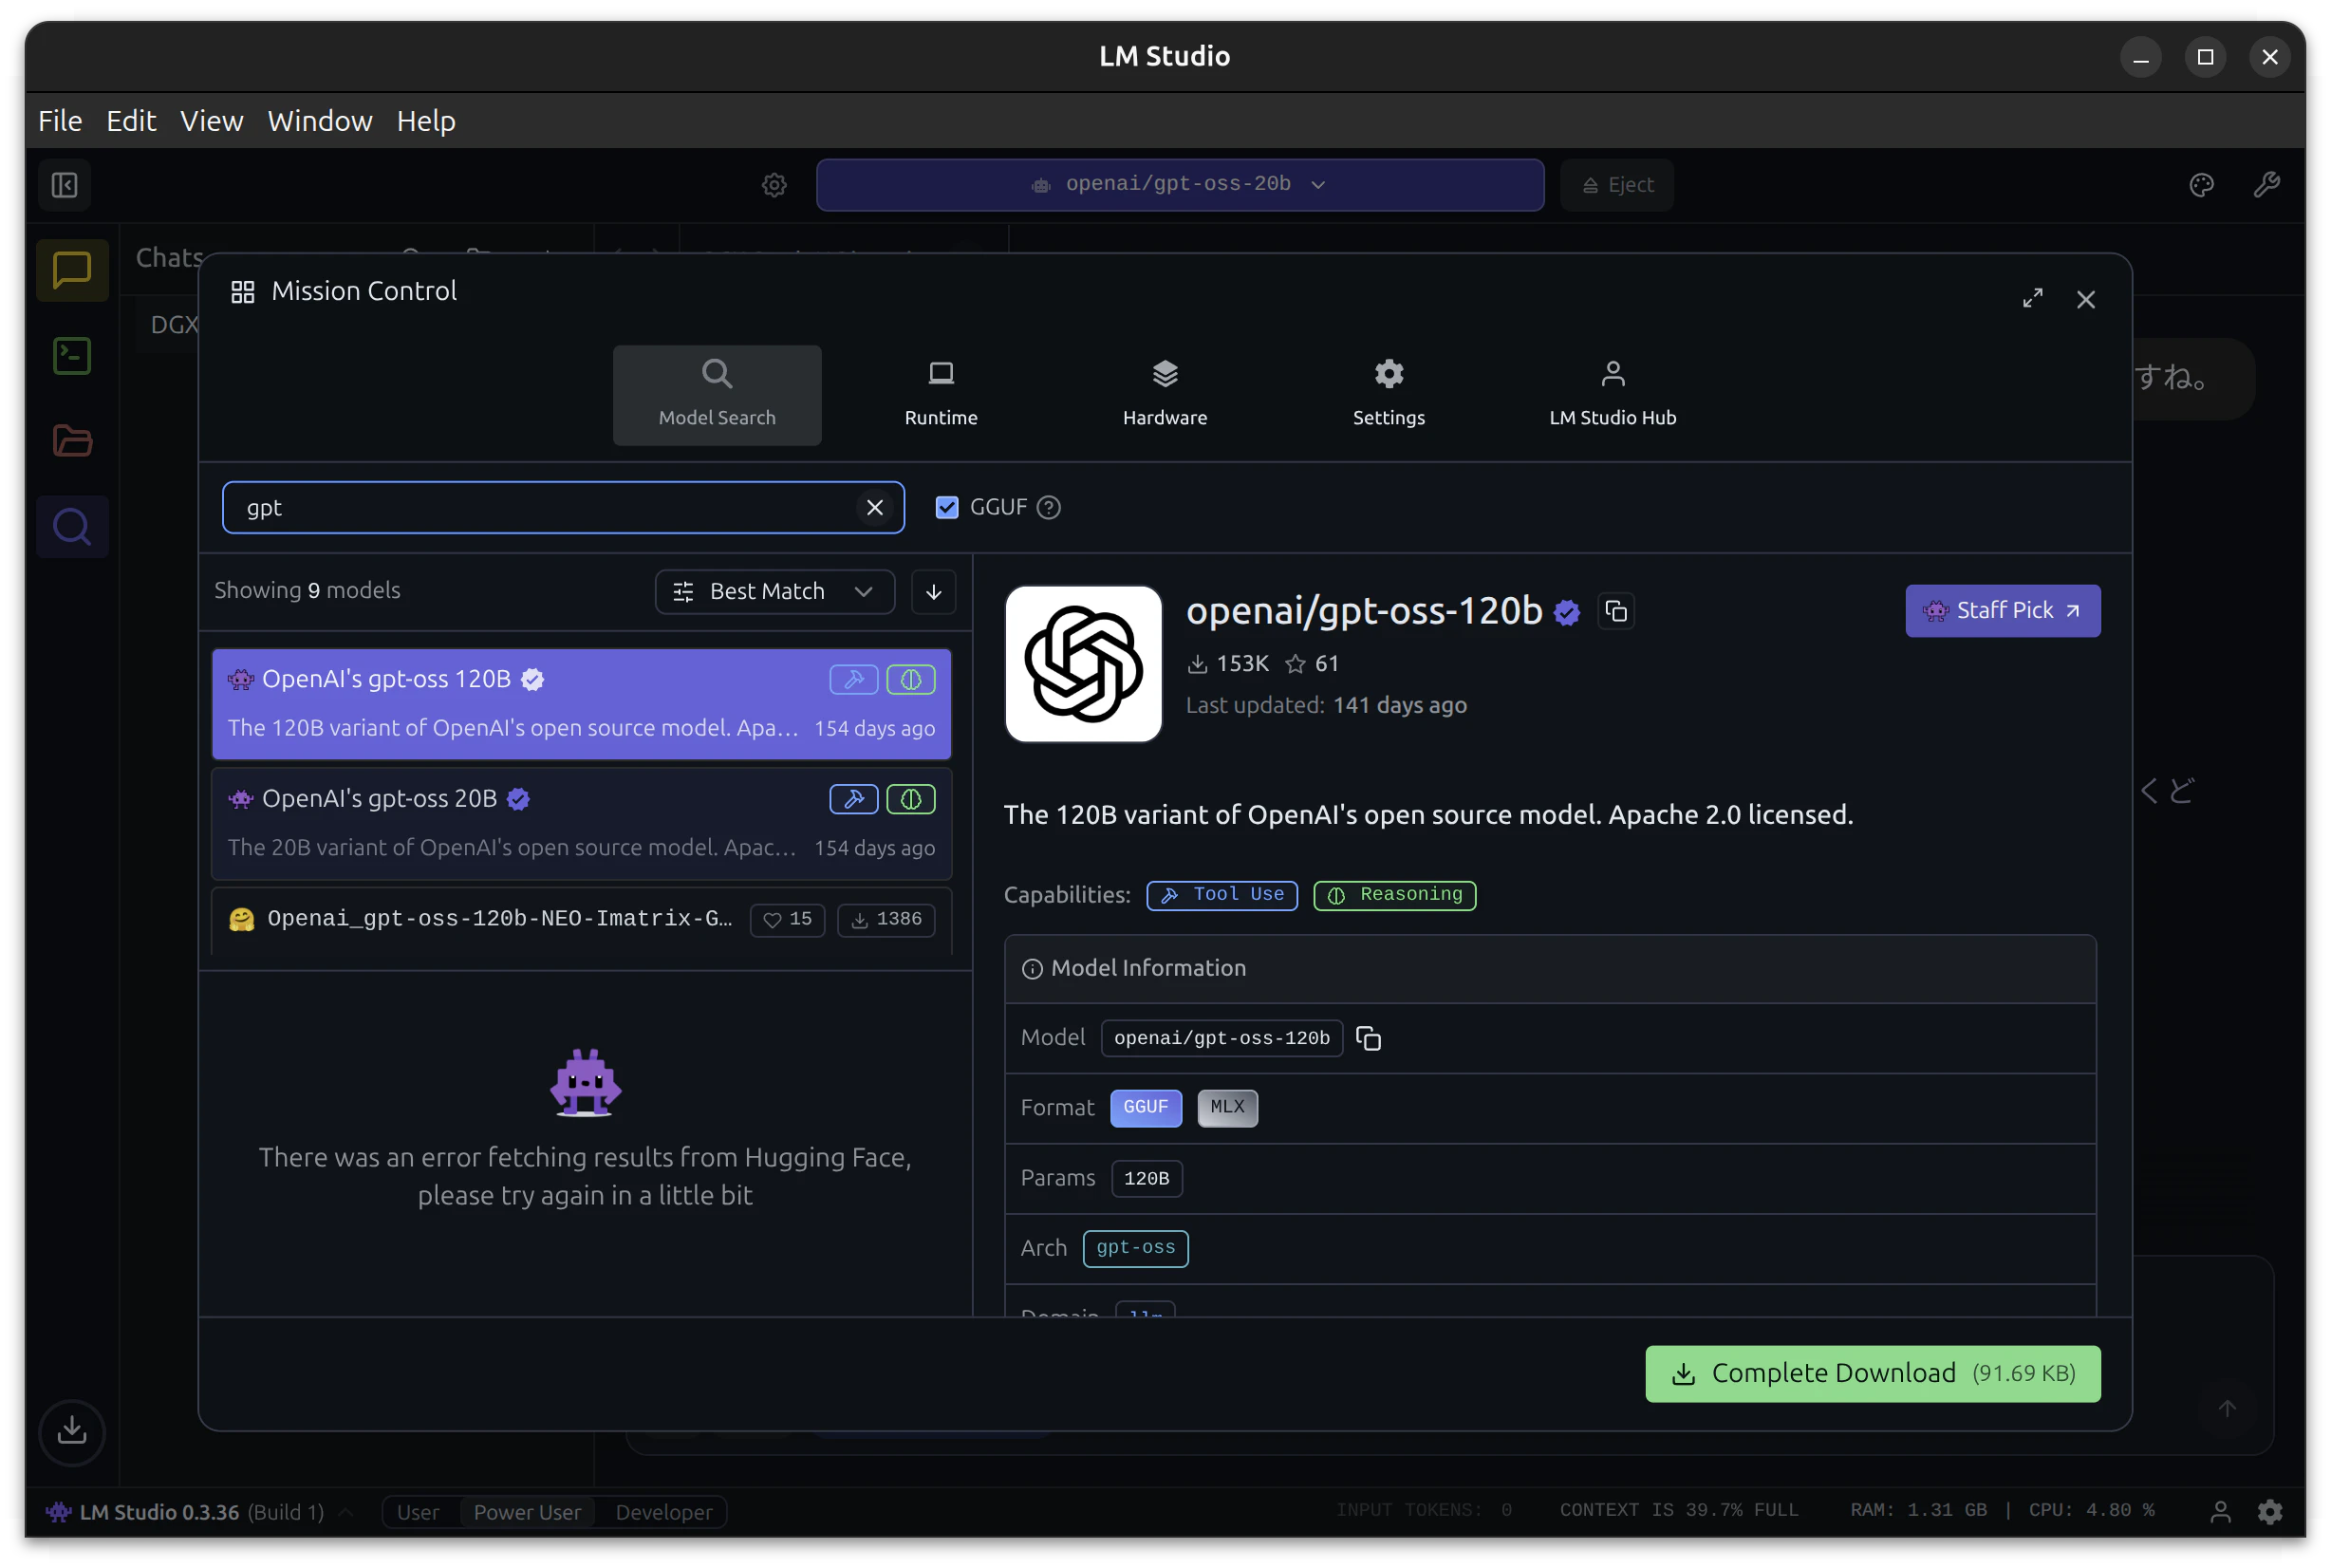Switch to the Hardware tab
Screen dimensions: 2331x1568
[1165, 395]
